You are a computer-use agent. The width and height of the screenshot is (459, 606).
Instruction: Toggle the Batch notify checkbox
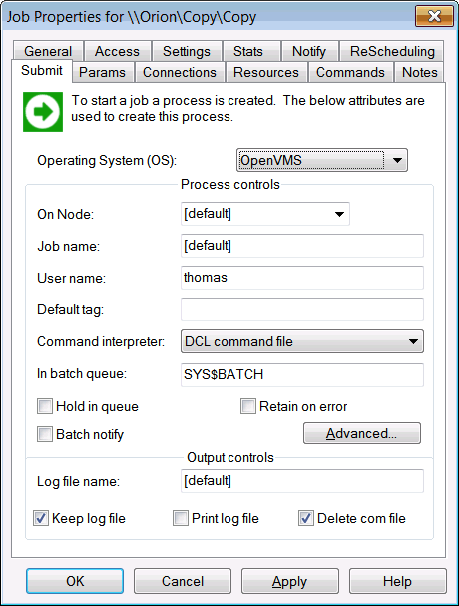coord(45,434)
